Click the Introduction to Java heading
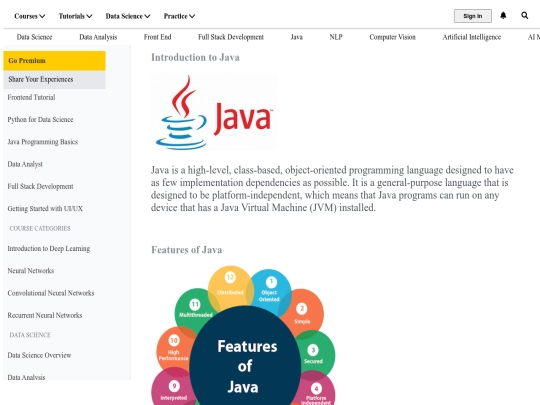This screenshot has width=540, height=405. 195,57
